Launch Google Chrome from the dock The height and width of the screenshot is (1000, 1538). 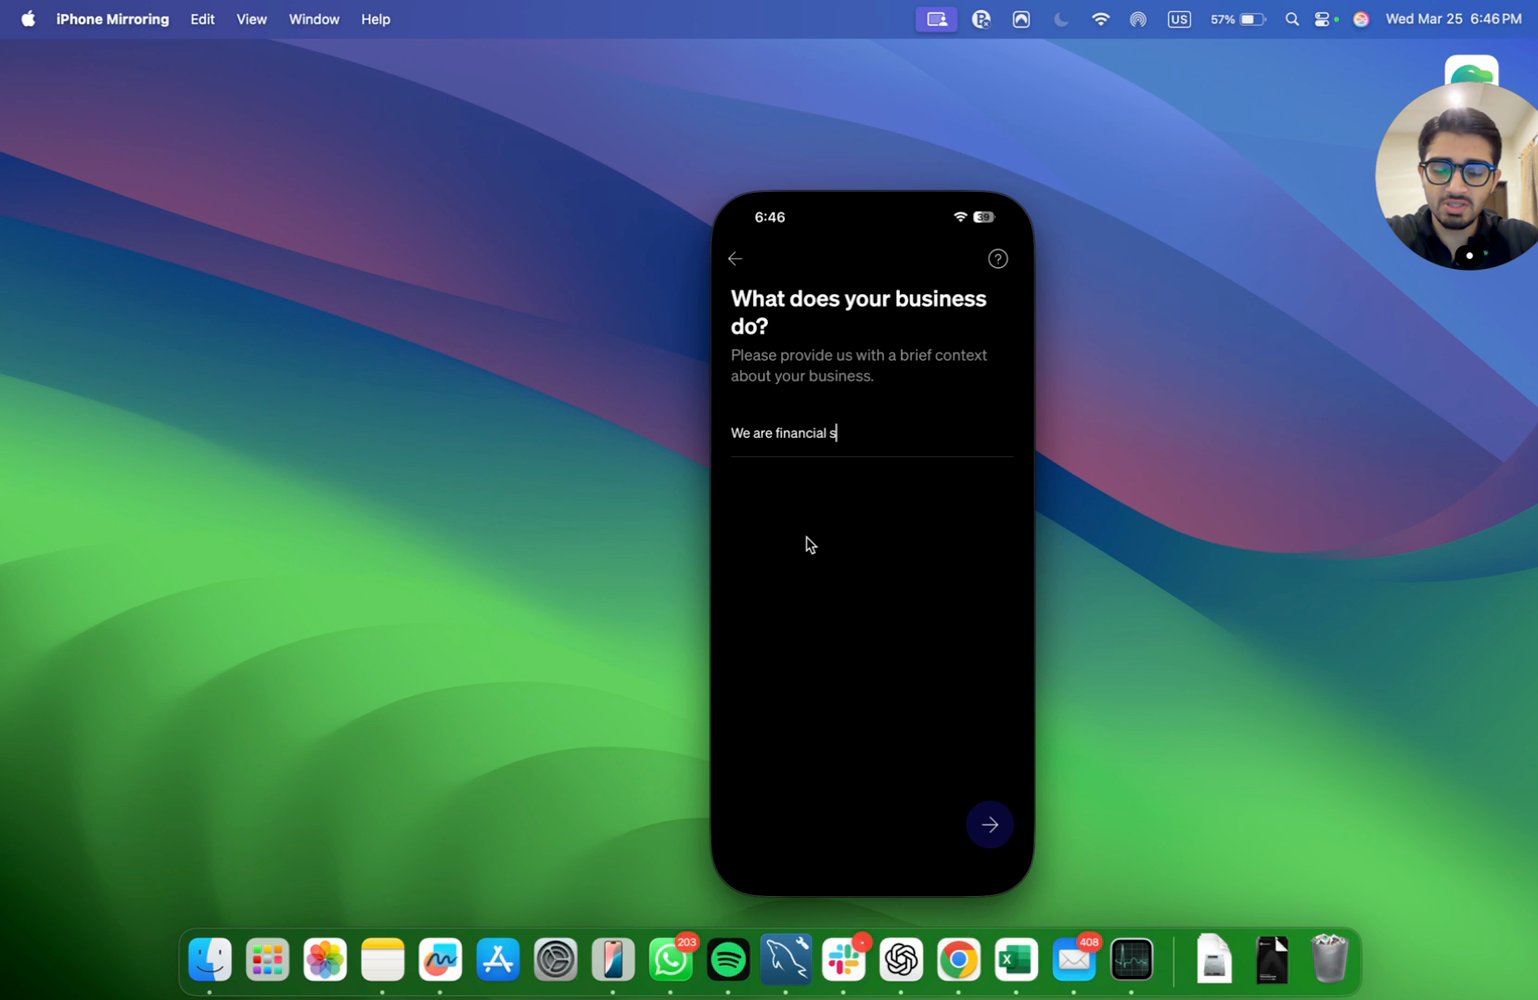[958, 960]
